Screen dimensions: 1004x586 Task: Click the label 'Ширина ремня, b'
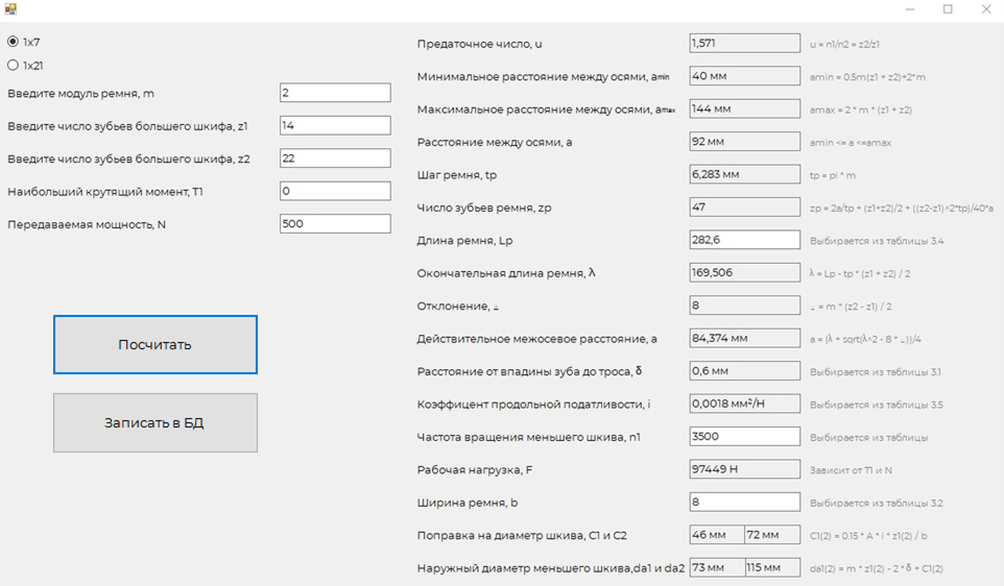pyautogui.click(x=467, y=503)
